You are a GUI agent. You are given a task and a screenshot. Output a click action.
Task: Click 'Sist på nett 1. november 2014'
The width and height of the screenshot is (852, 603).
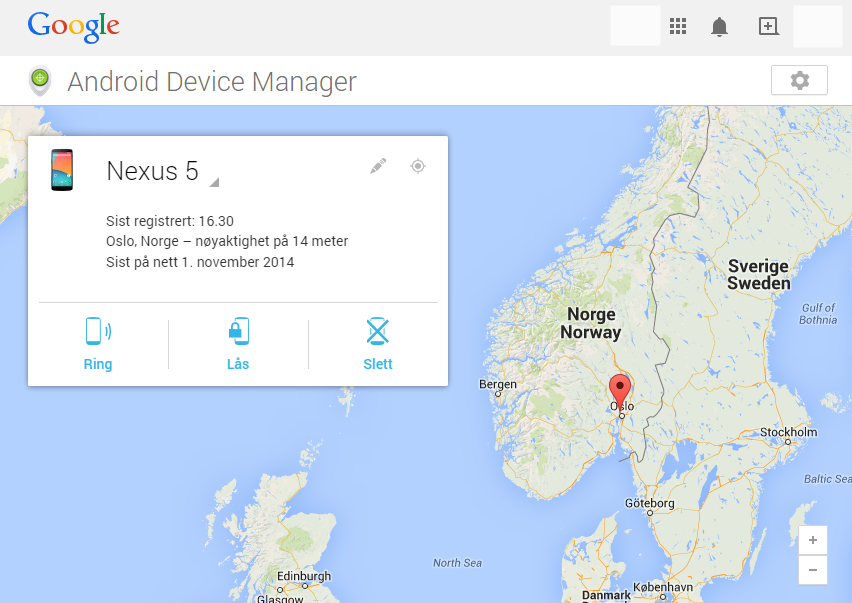click(x=200, y=262)
